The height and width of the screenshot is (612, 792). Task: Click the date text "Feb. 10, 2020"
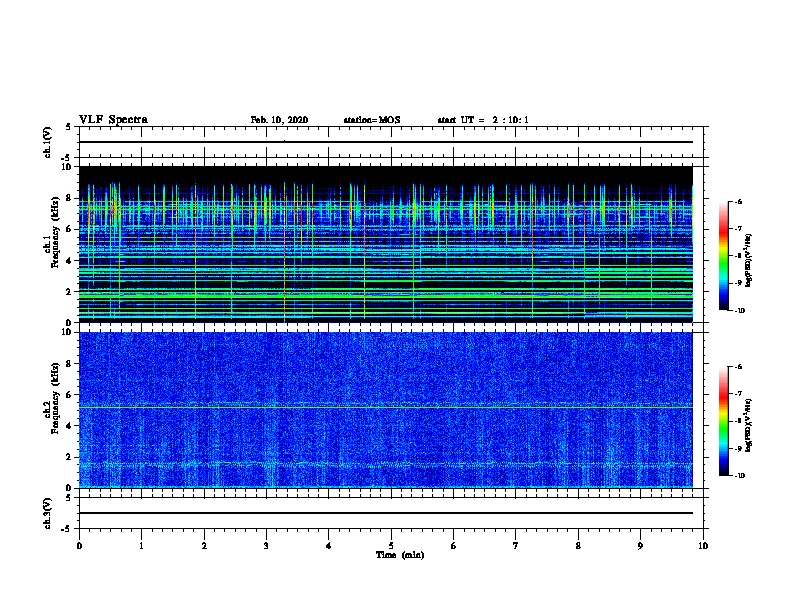pos(279,120)
